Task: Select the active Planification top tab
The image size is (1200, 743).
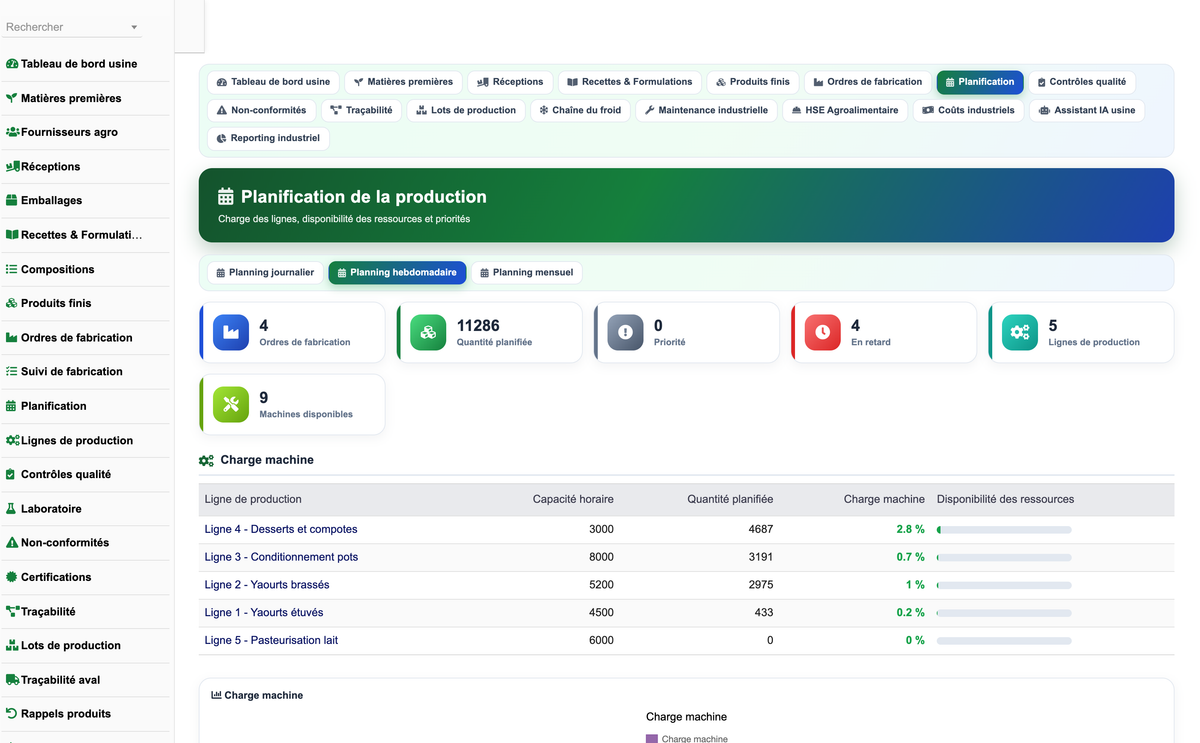Action: click(980, 82)
